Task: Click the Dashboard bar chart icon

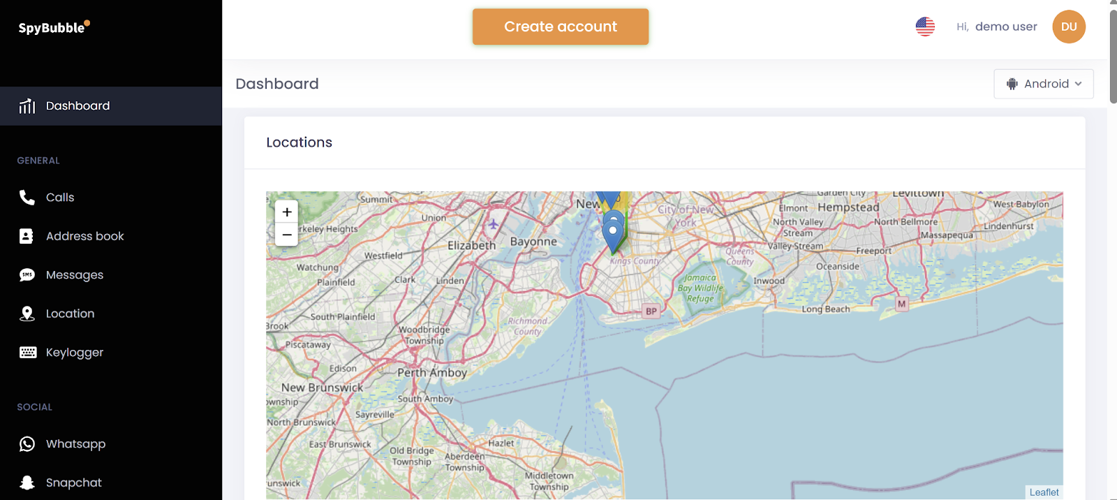Action: [27, 106]
